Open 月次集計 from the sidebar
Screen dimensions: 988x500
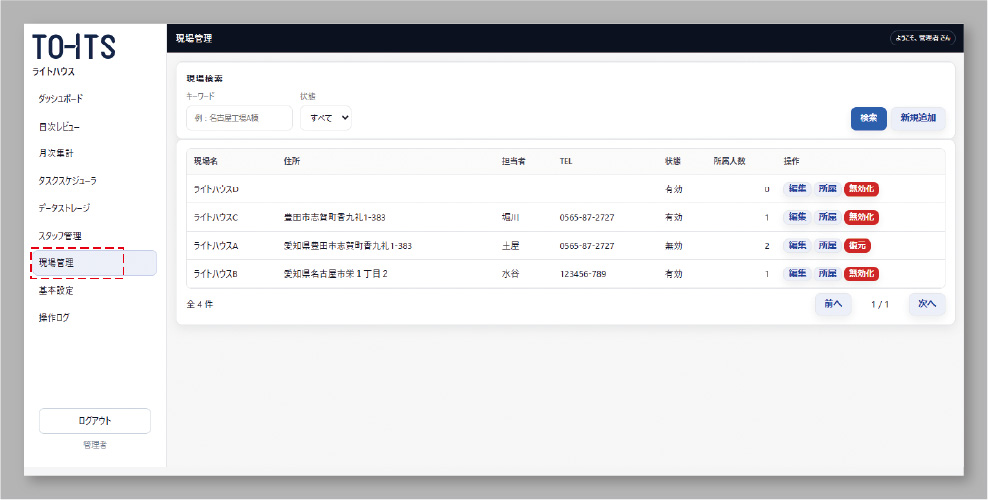point(56,153)
